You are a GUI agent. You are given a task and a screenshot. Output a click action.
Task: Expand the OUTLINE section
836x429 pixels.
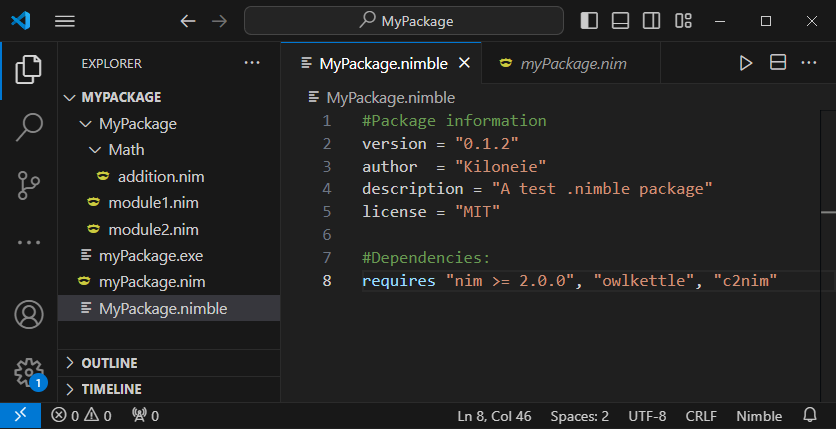169,363
